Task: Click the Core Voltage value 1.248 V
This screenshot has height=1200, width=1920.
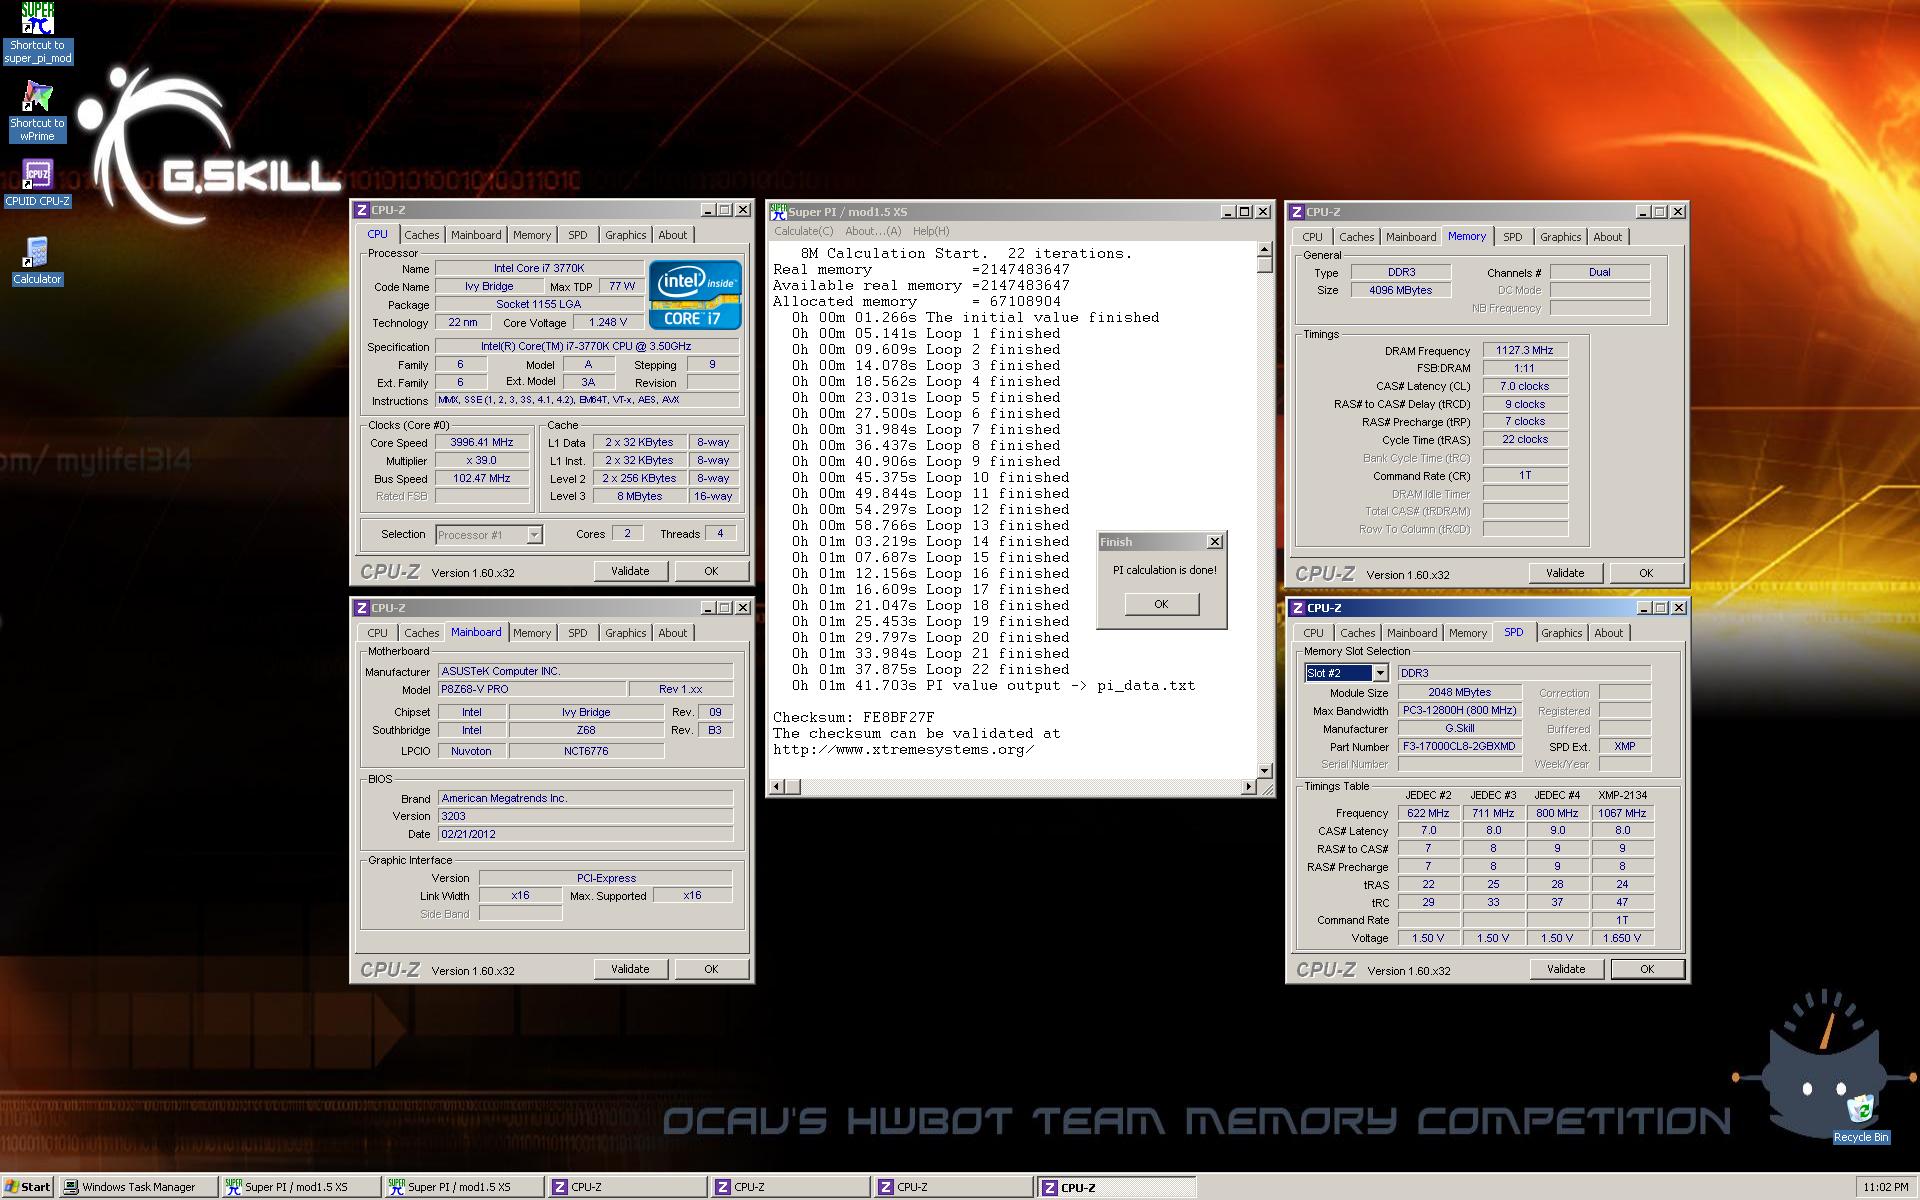Action: (x=608, y=322)
